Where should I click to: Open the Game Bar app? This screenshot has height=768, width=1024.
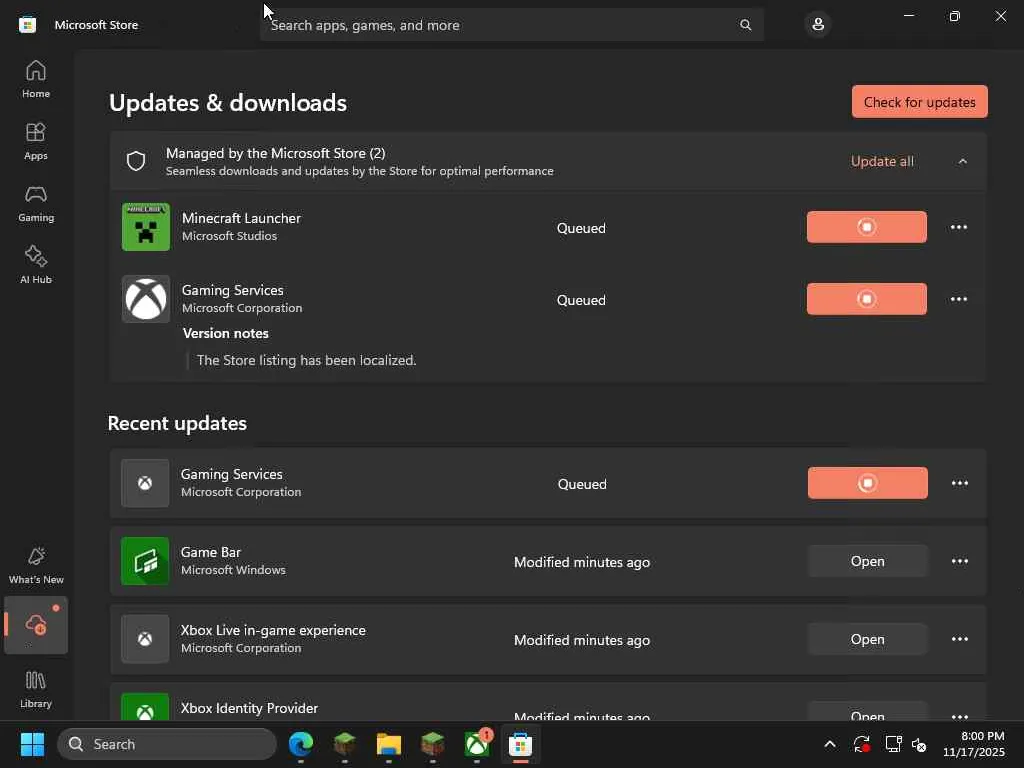pos(867,561)
